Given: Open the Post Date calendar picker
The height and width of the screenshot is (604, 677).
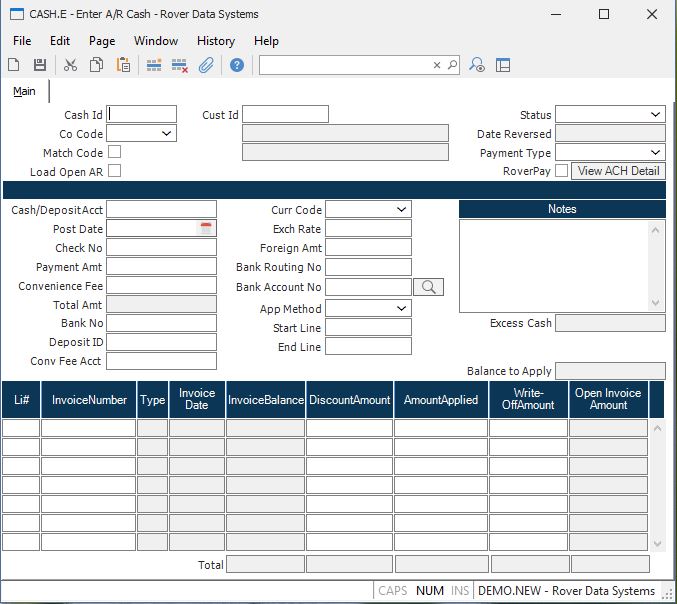Looking at the screenshot, I should pos(206,229).
